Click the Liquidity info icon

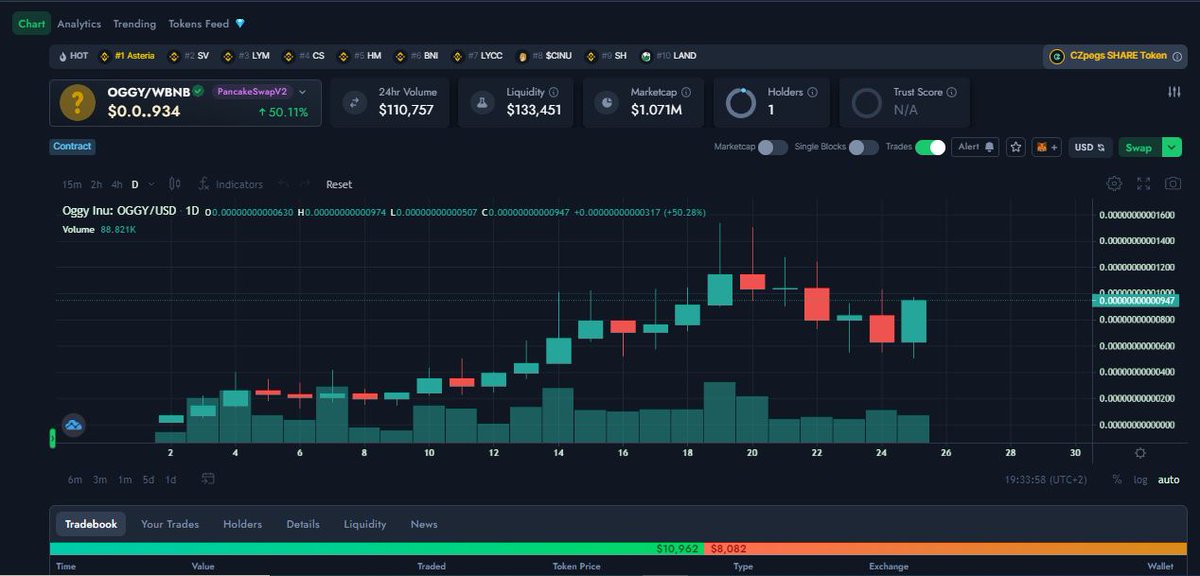[x=553, y=92]
